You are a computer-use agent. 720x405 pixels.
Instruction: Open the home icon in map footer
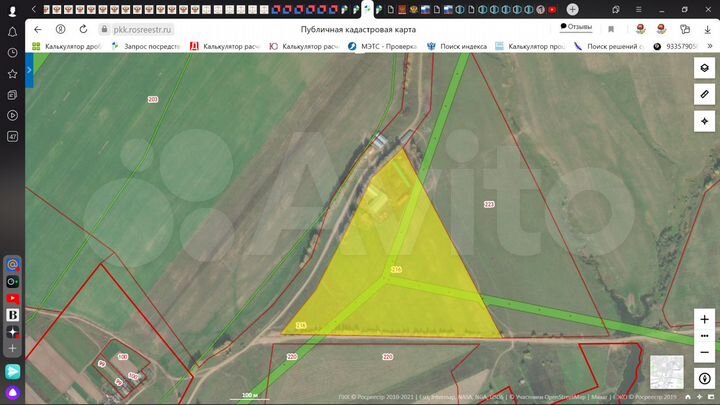[x=688, y=397]
